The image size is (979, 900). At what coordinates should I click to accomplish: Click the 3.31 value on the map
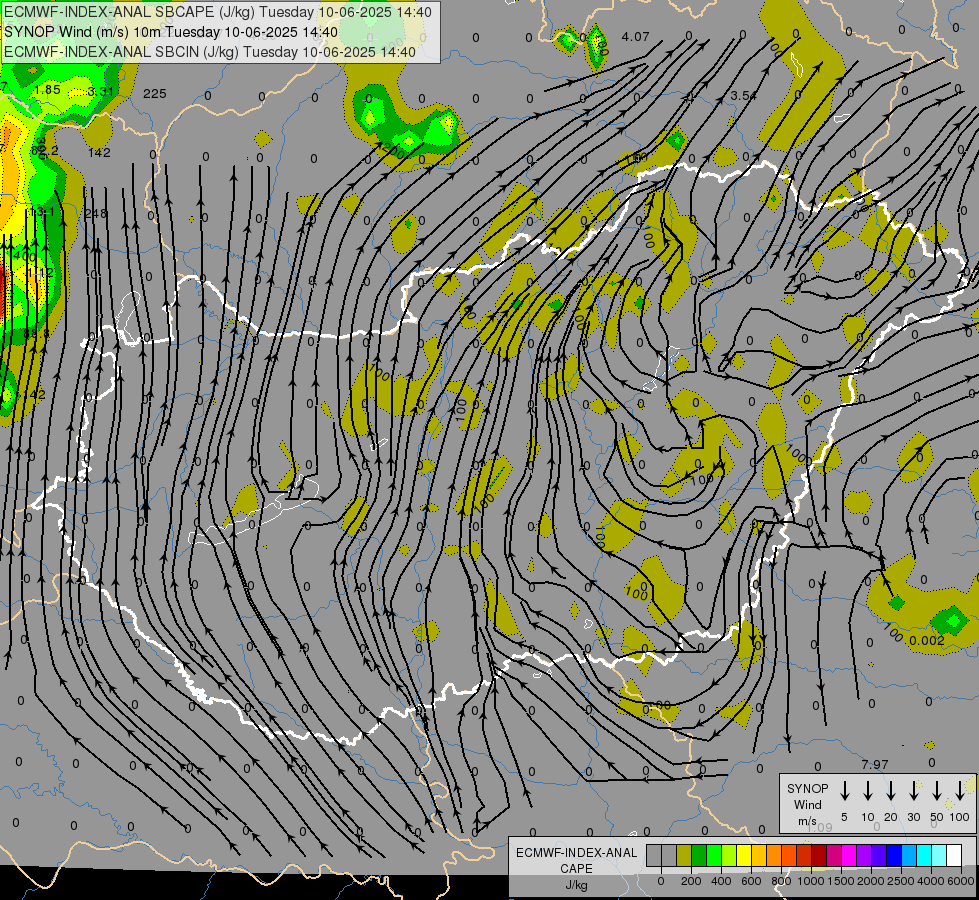coord(101,92)
